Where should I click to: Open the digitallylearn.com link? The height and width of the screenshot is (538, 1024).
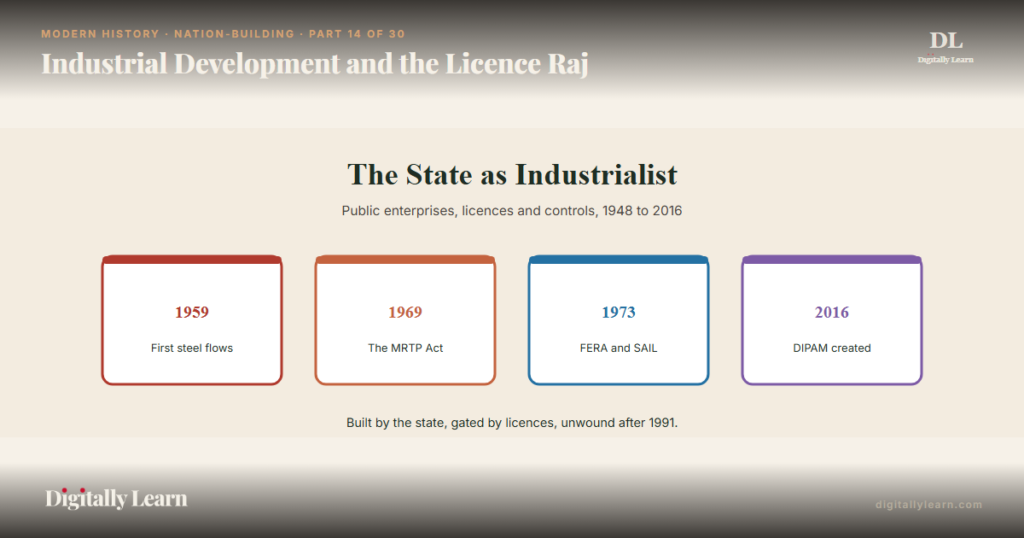pos(929,505)
